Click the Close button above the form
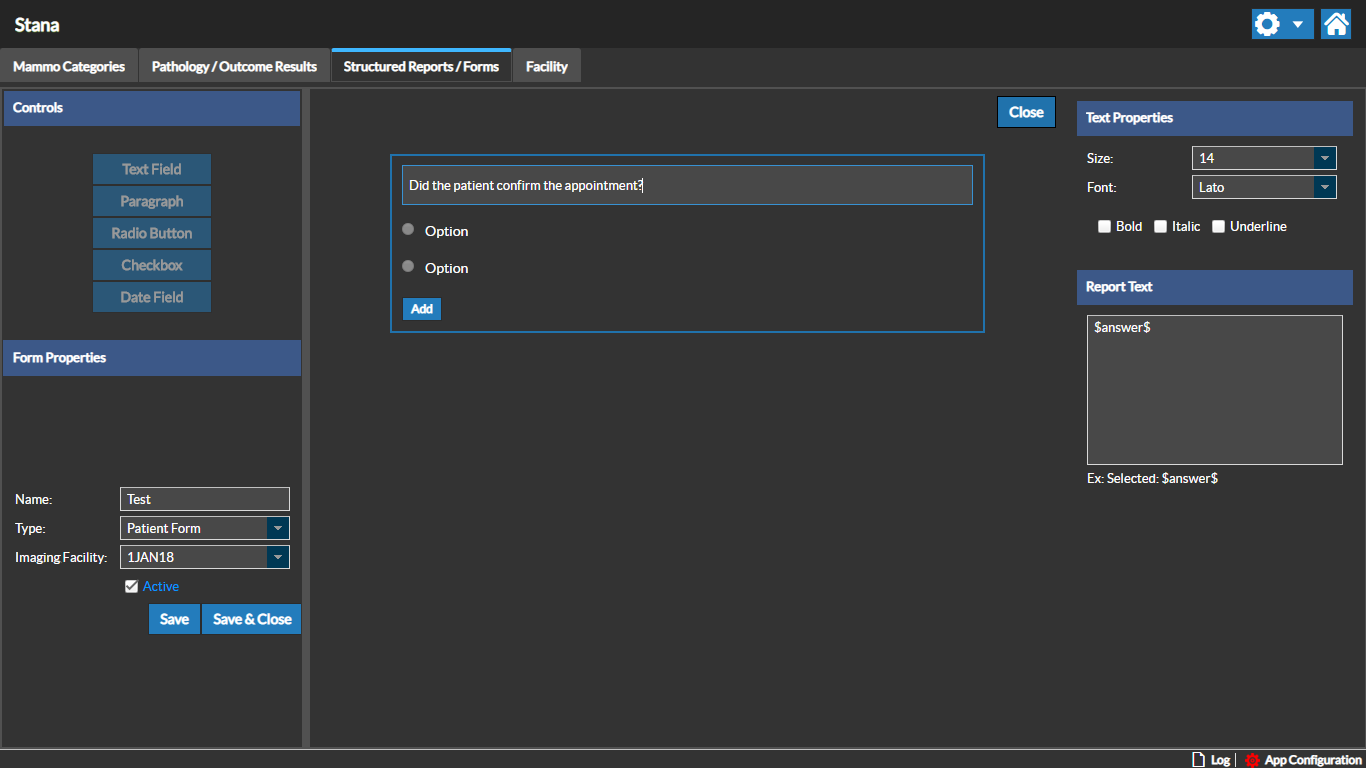1366x768 pixels. point(1026,112)
